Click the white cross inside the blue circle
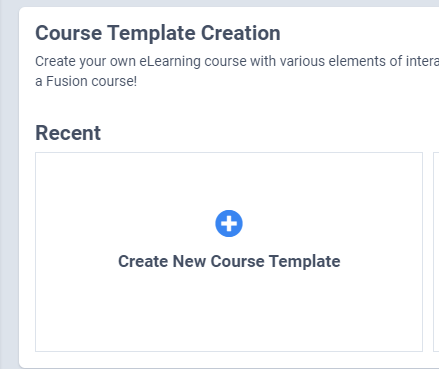 tap(229, 223)
